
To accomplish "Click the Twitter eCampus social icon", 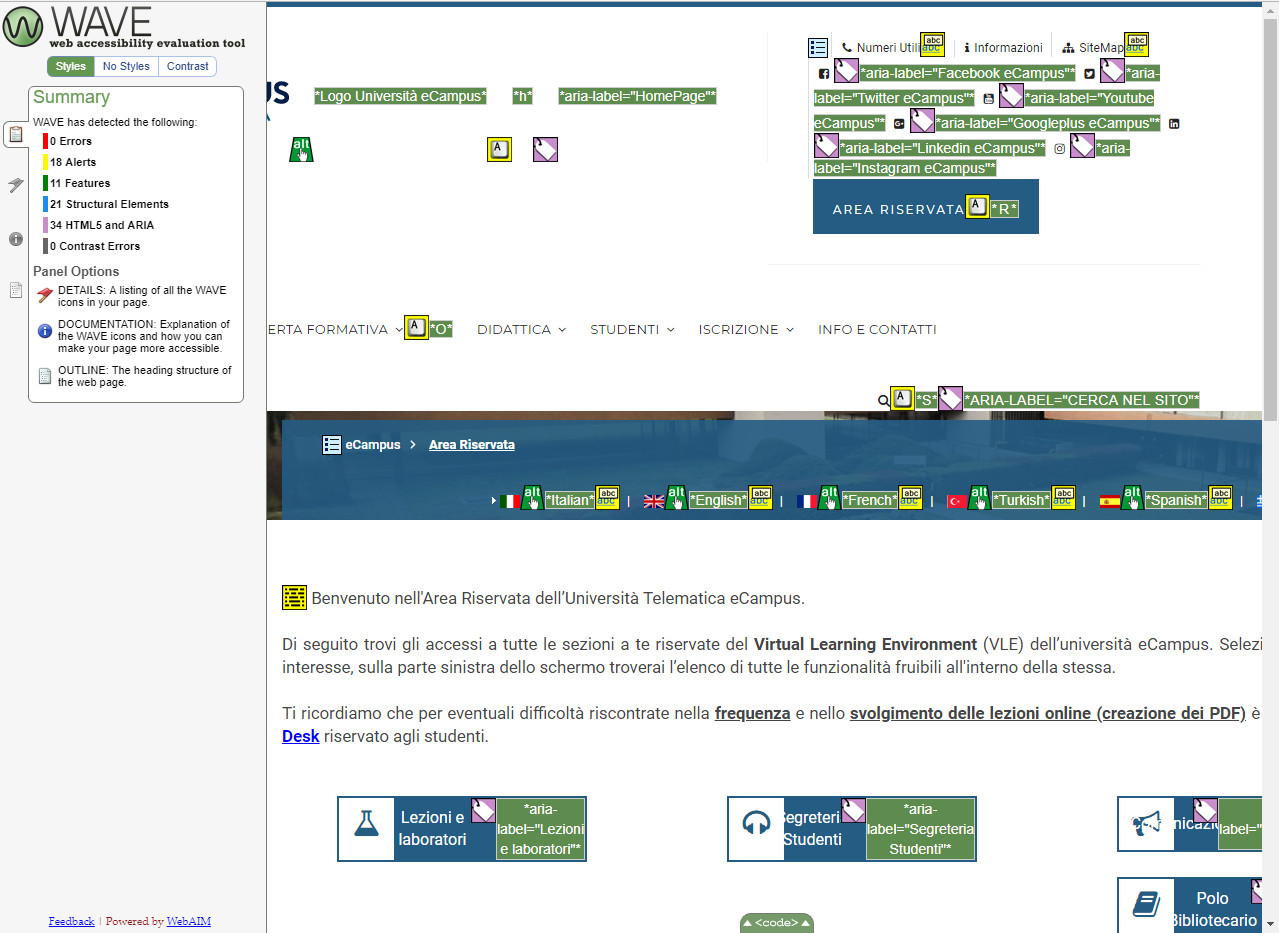I will click(x=1089, y=74).
